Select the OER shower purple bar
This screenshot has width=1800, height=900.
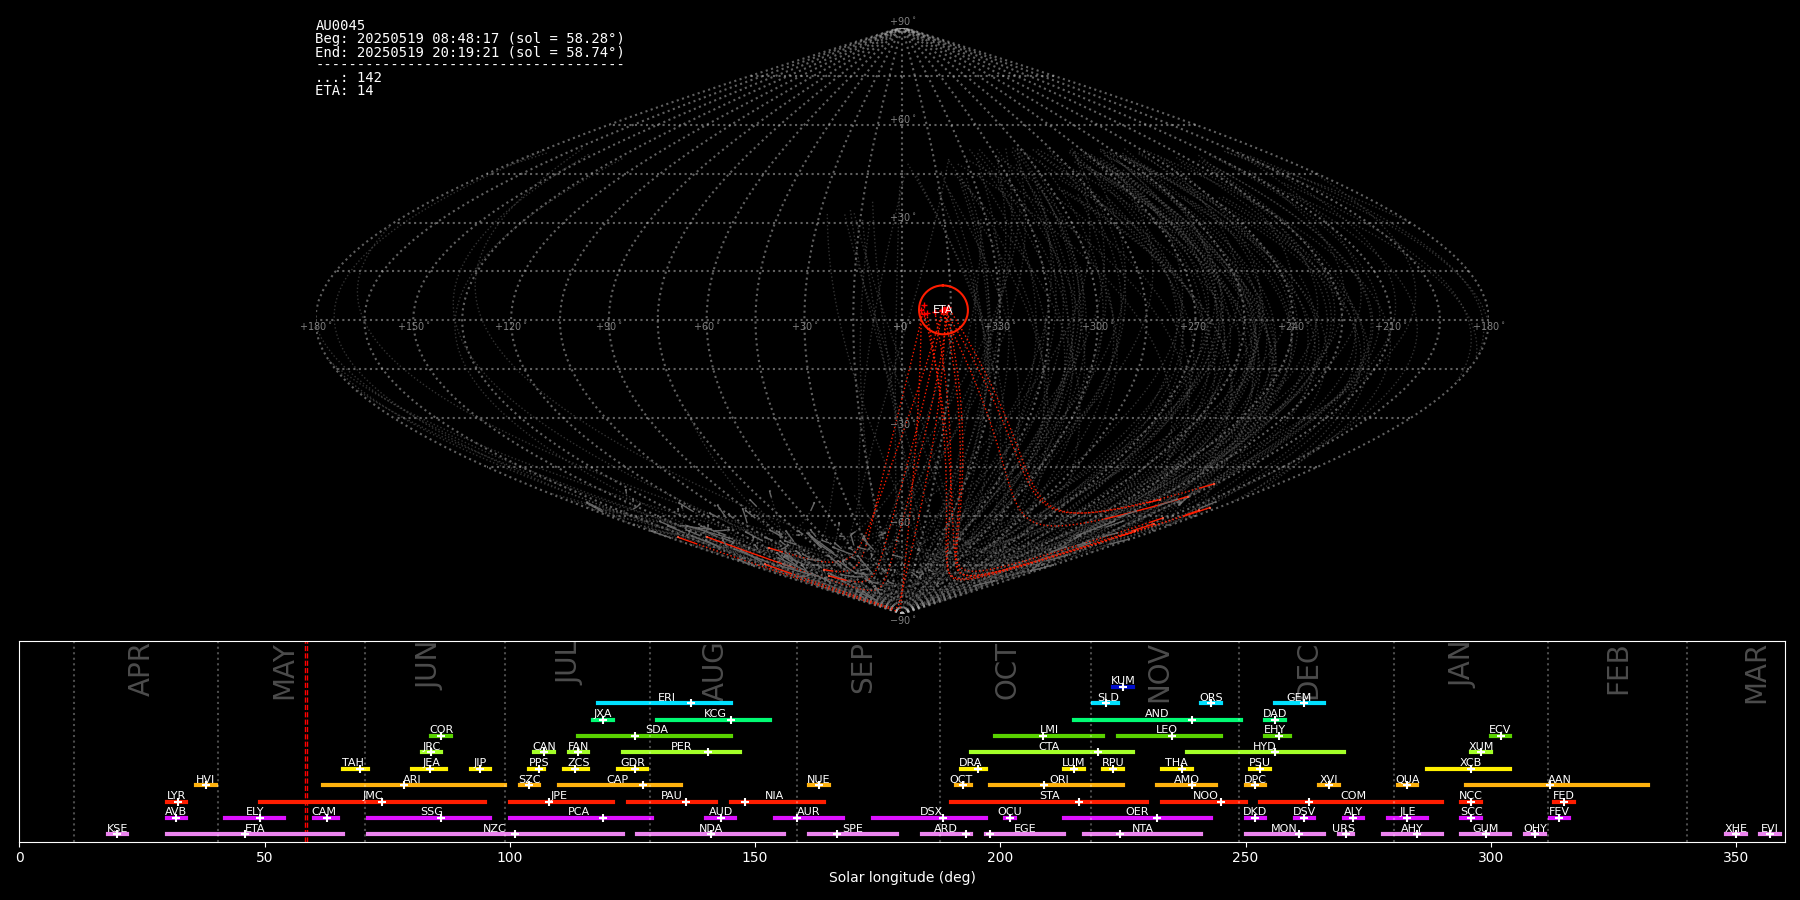pos(1137,818)
